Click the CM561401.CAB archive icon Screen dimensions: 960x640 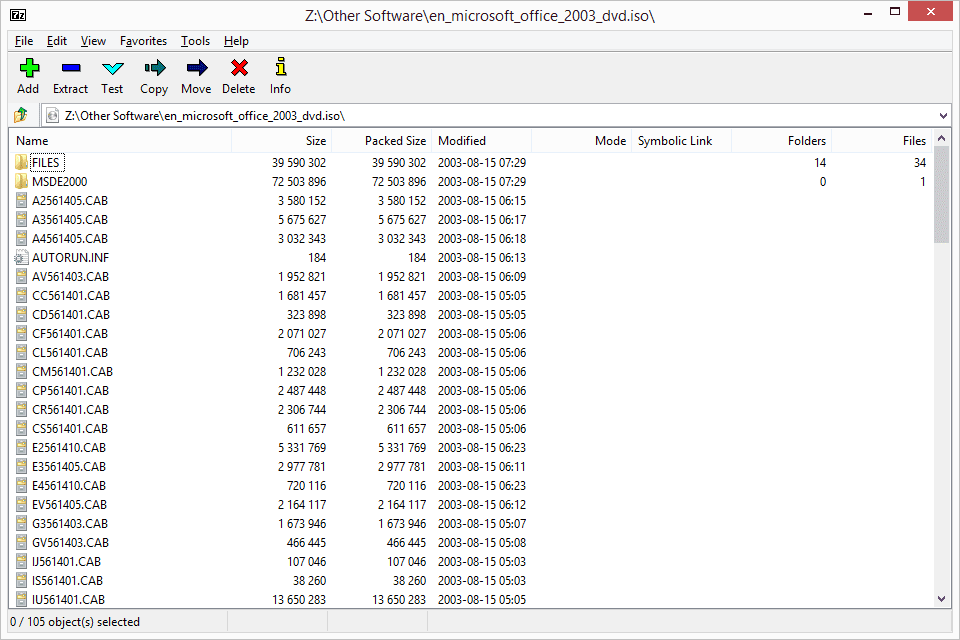coord(21,371)
